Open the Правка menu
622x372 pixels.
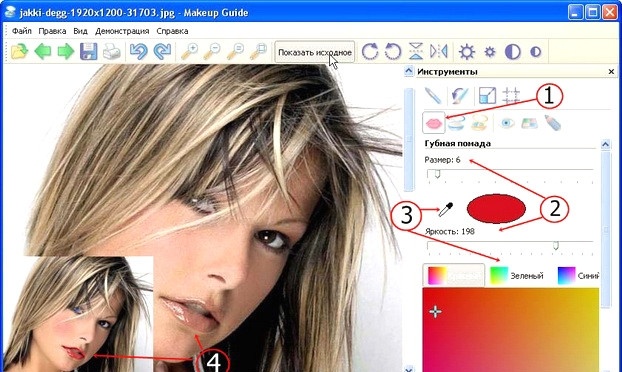[x=52, y=31]
